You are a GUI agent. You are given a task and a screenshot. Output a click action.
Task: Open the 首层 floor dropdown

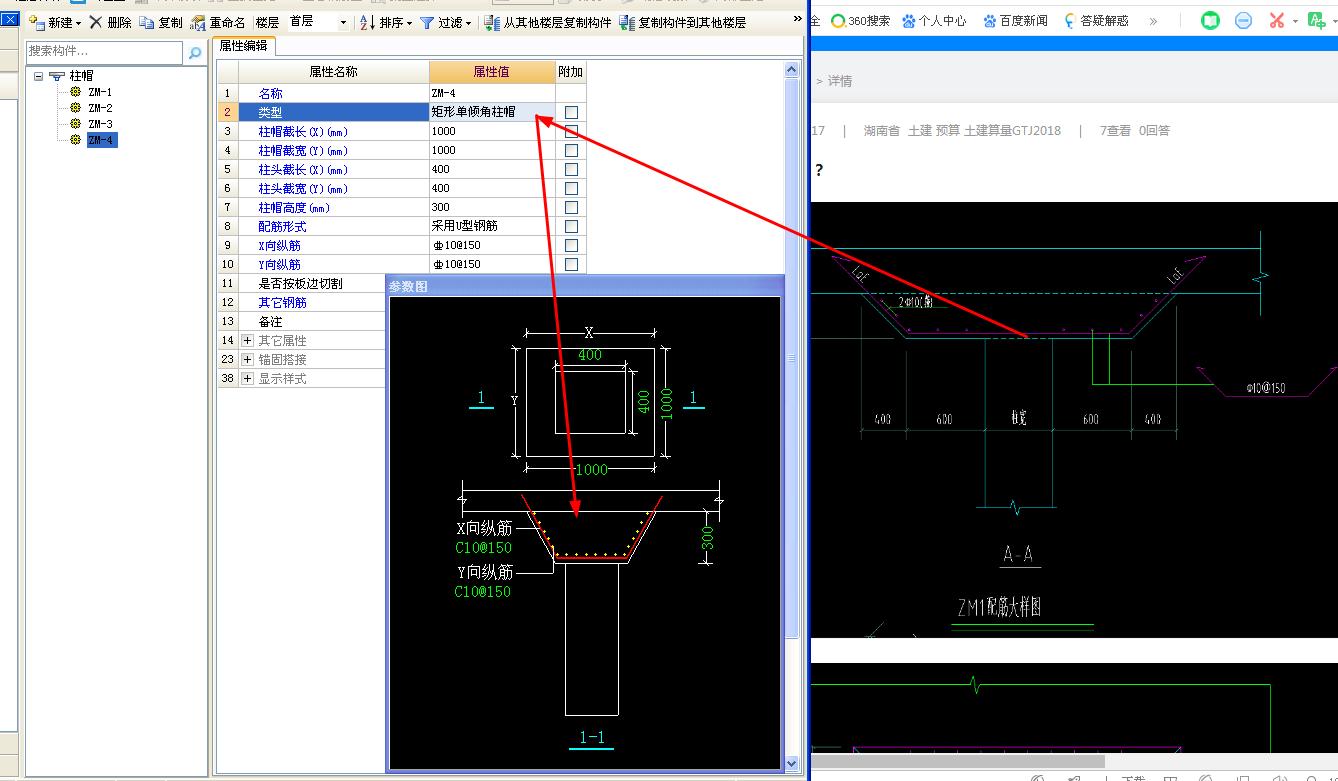tap(343, 22)
